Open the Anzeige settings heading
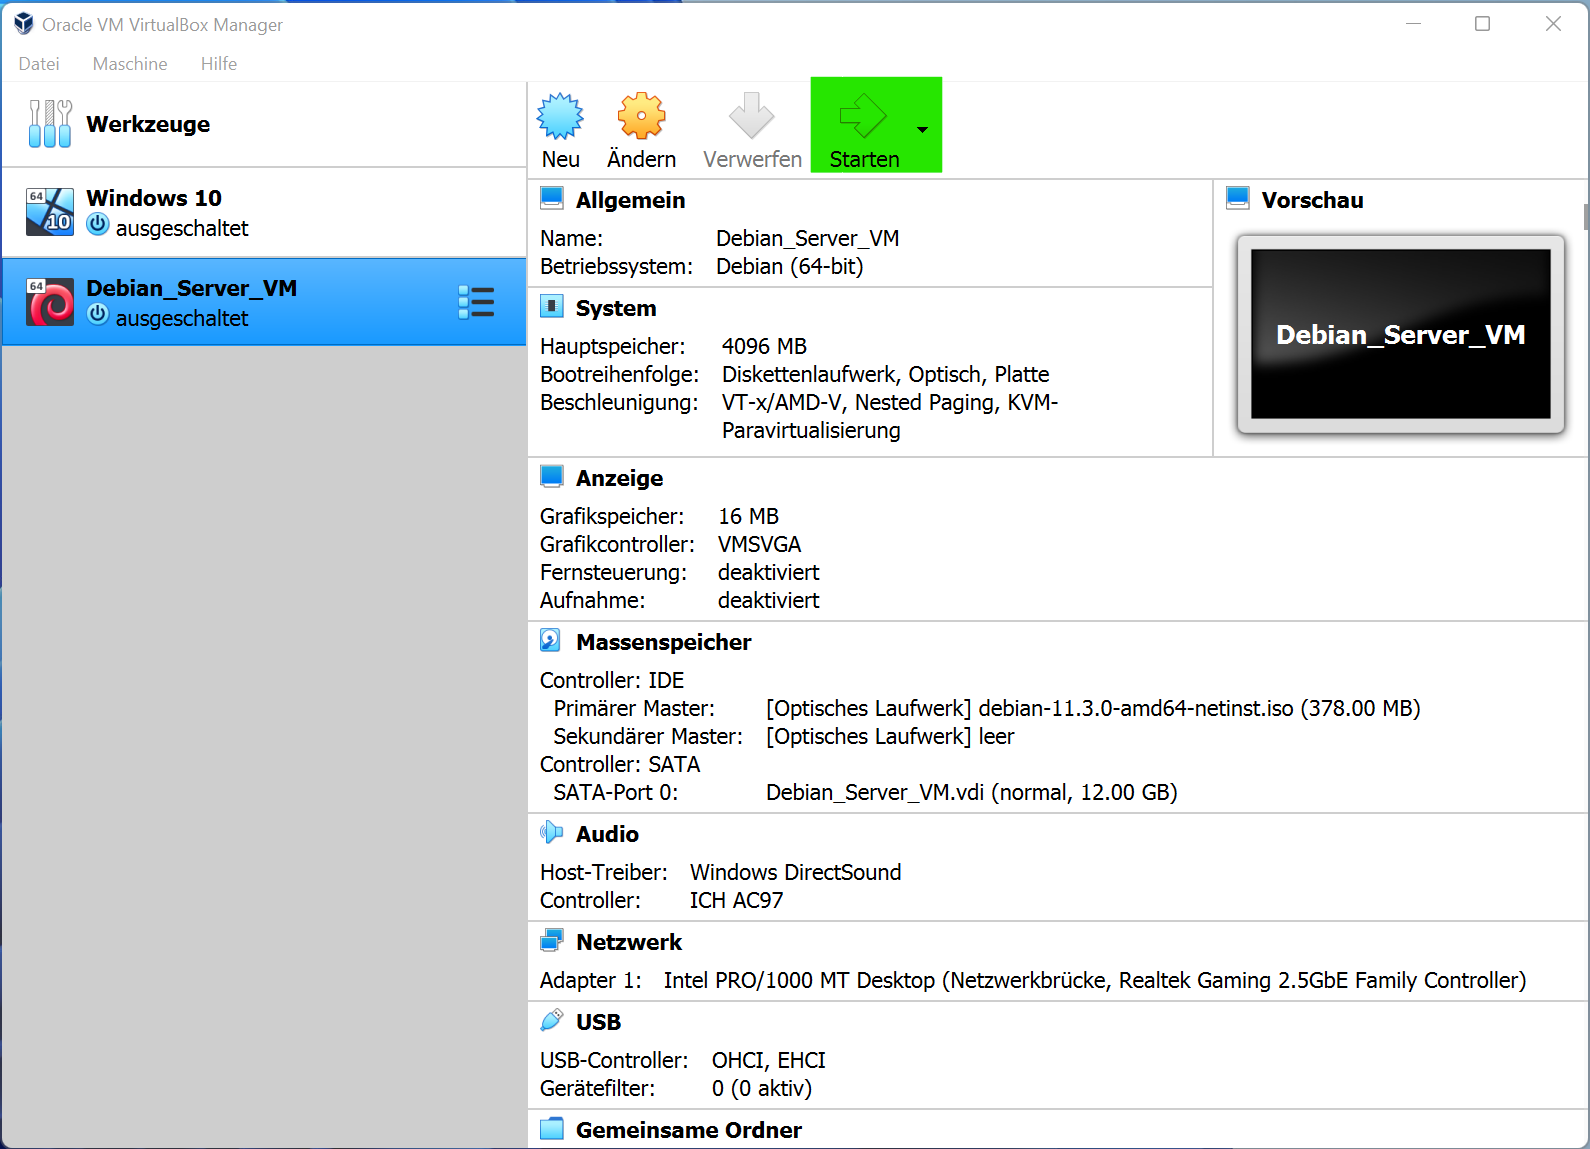 click(619, 478)
